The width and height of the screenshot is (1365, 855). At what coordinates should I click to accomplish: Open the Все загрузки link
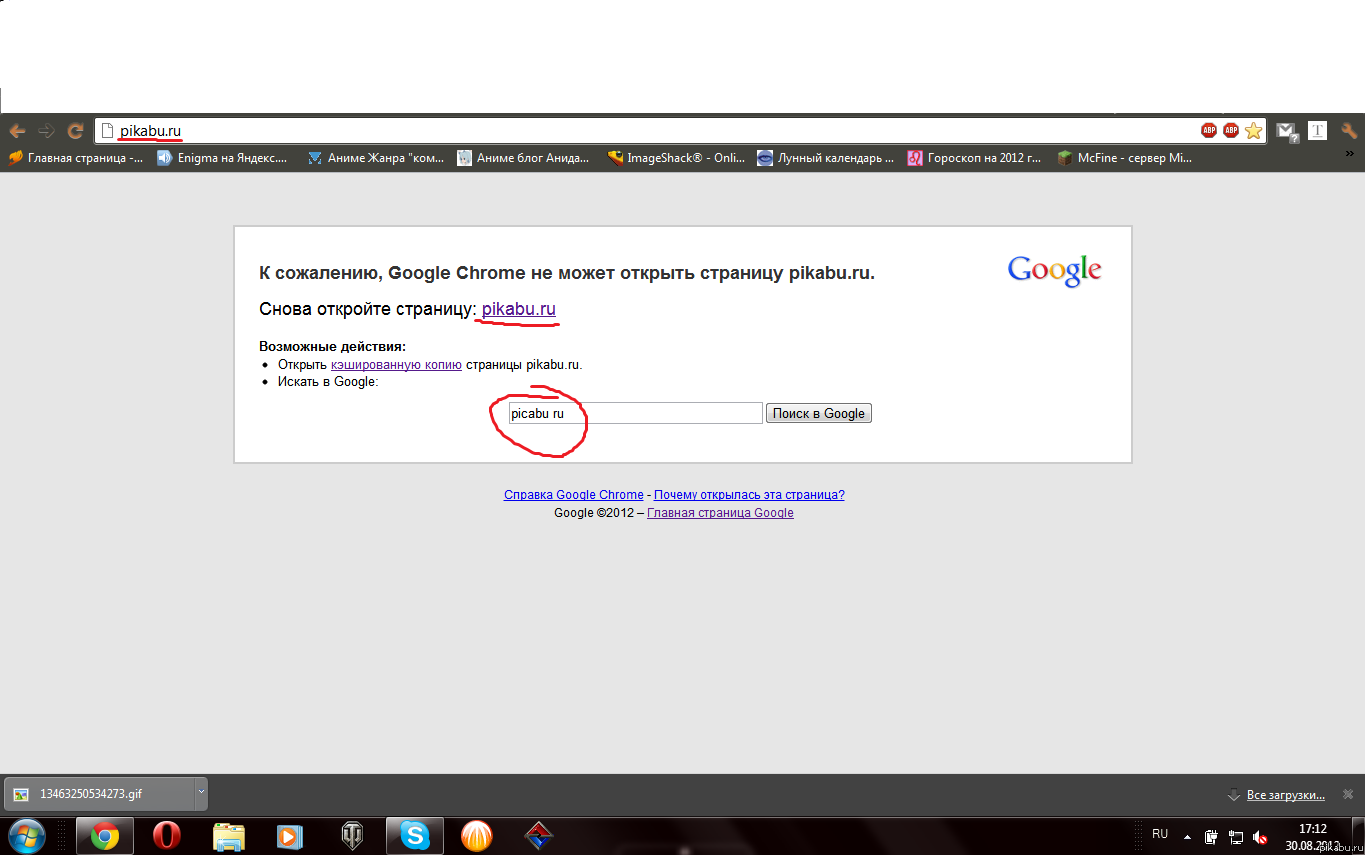click(1285, 795)
